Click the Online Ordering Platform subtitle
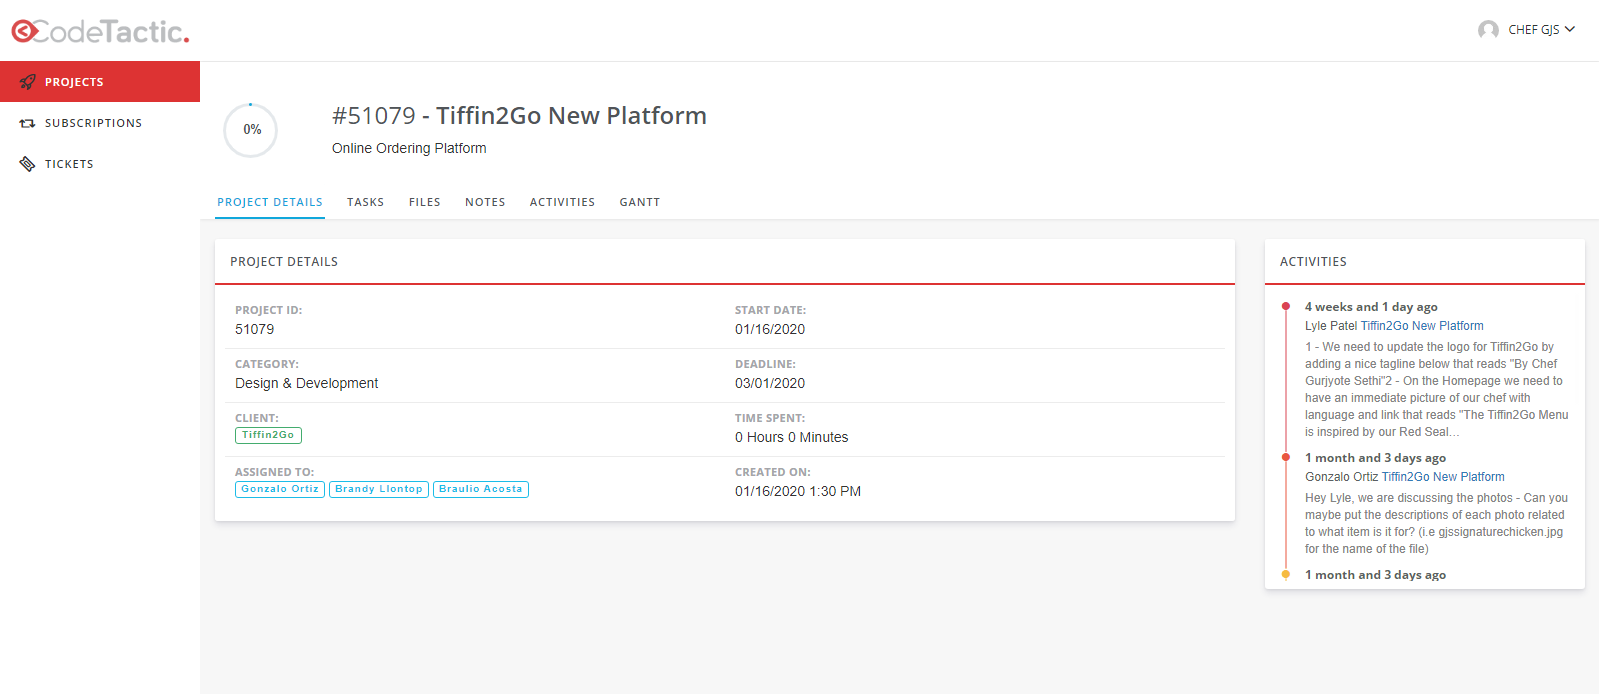Image resolution: width=1599 pixels, height=694 pixels. [409, 148]
